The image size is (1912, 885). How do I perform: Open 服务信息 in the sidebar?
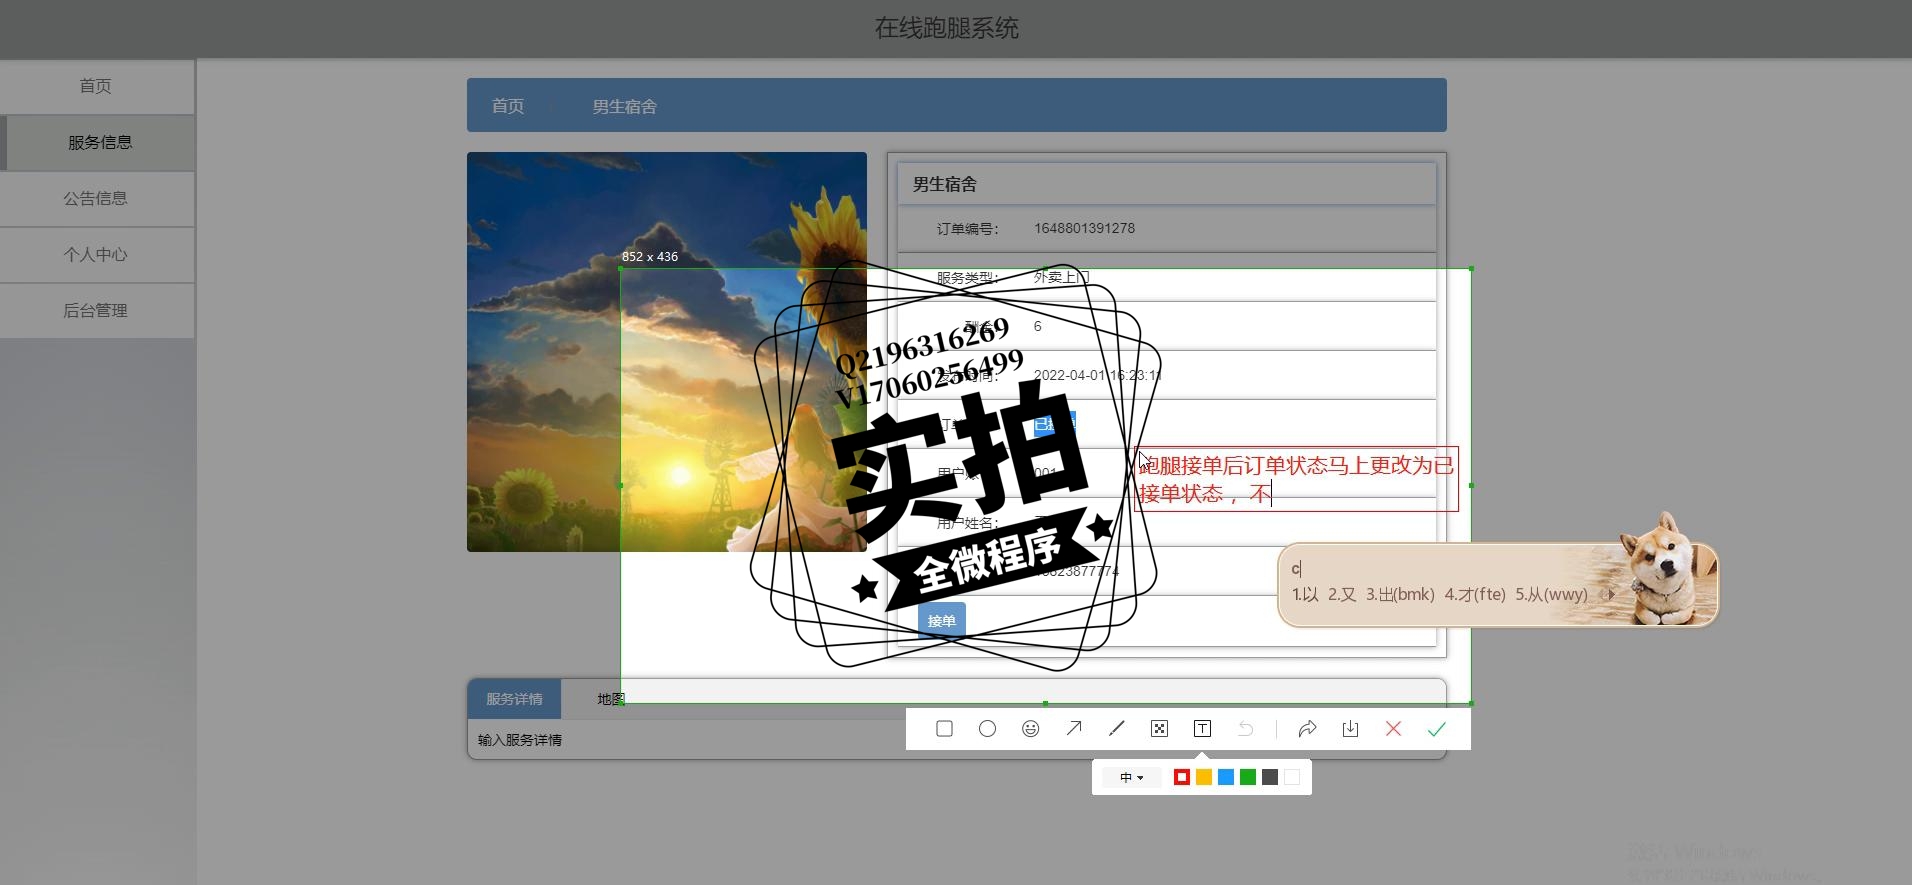pyautogui.click(x=99, y=142)
